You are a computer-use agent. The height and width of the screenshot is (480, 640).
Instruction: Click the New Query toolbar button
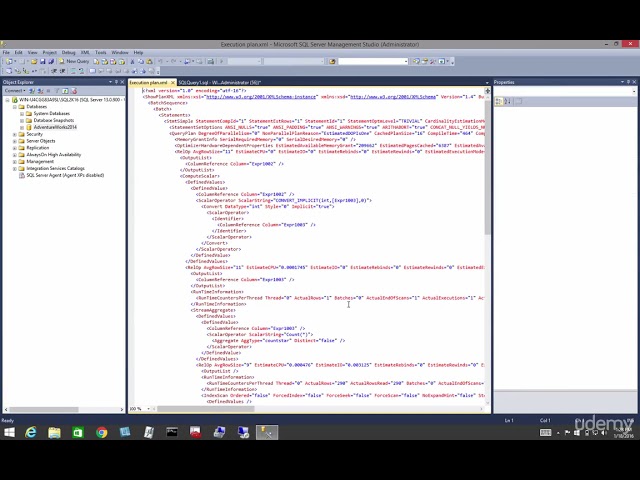(x=74, y=61)
